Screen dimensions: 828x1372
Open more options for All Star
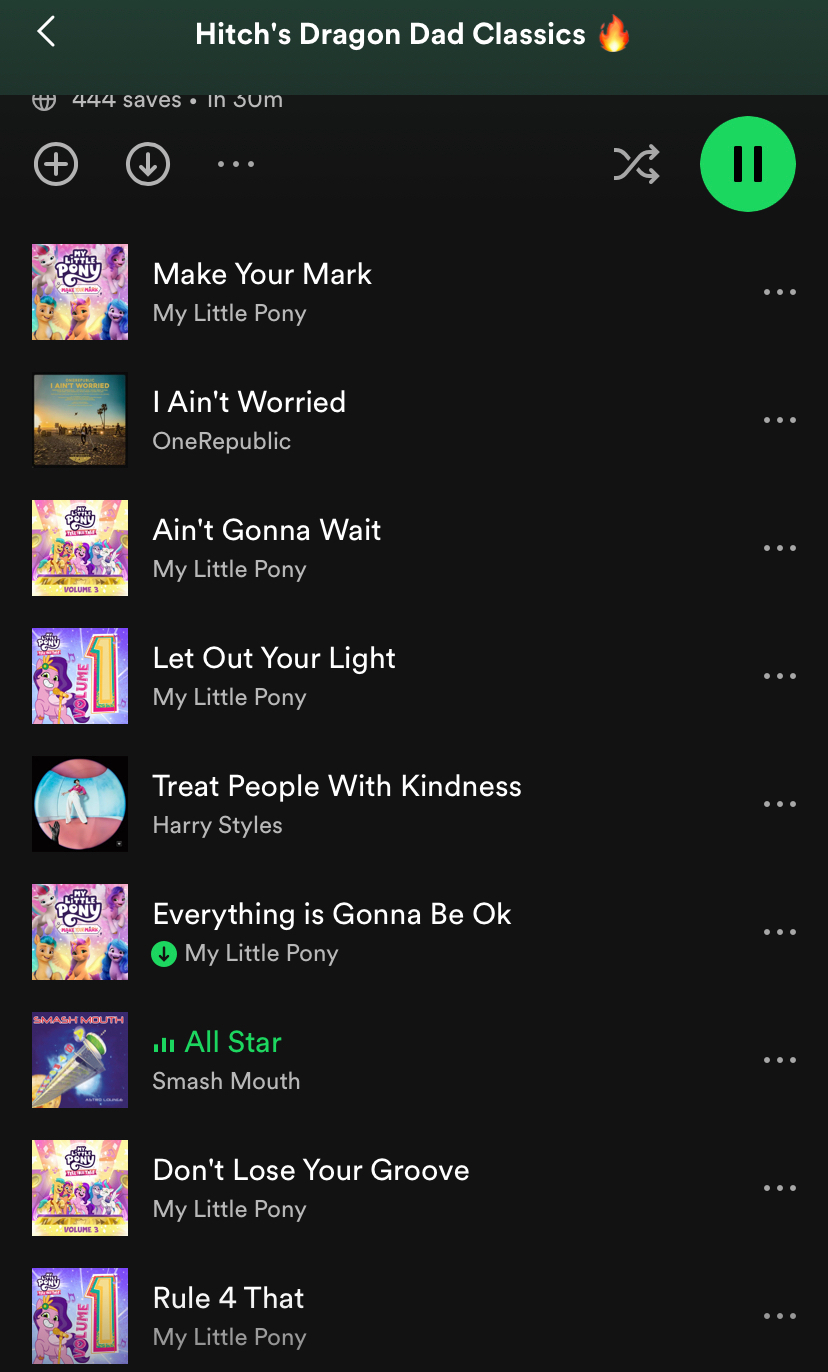[780, 1060]
